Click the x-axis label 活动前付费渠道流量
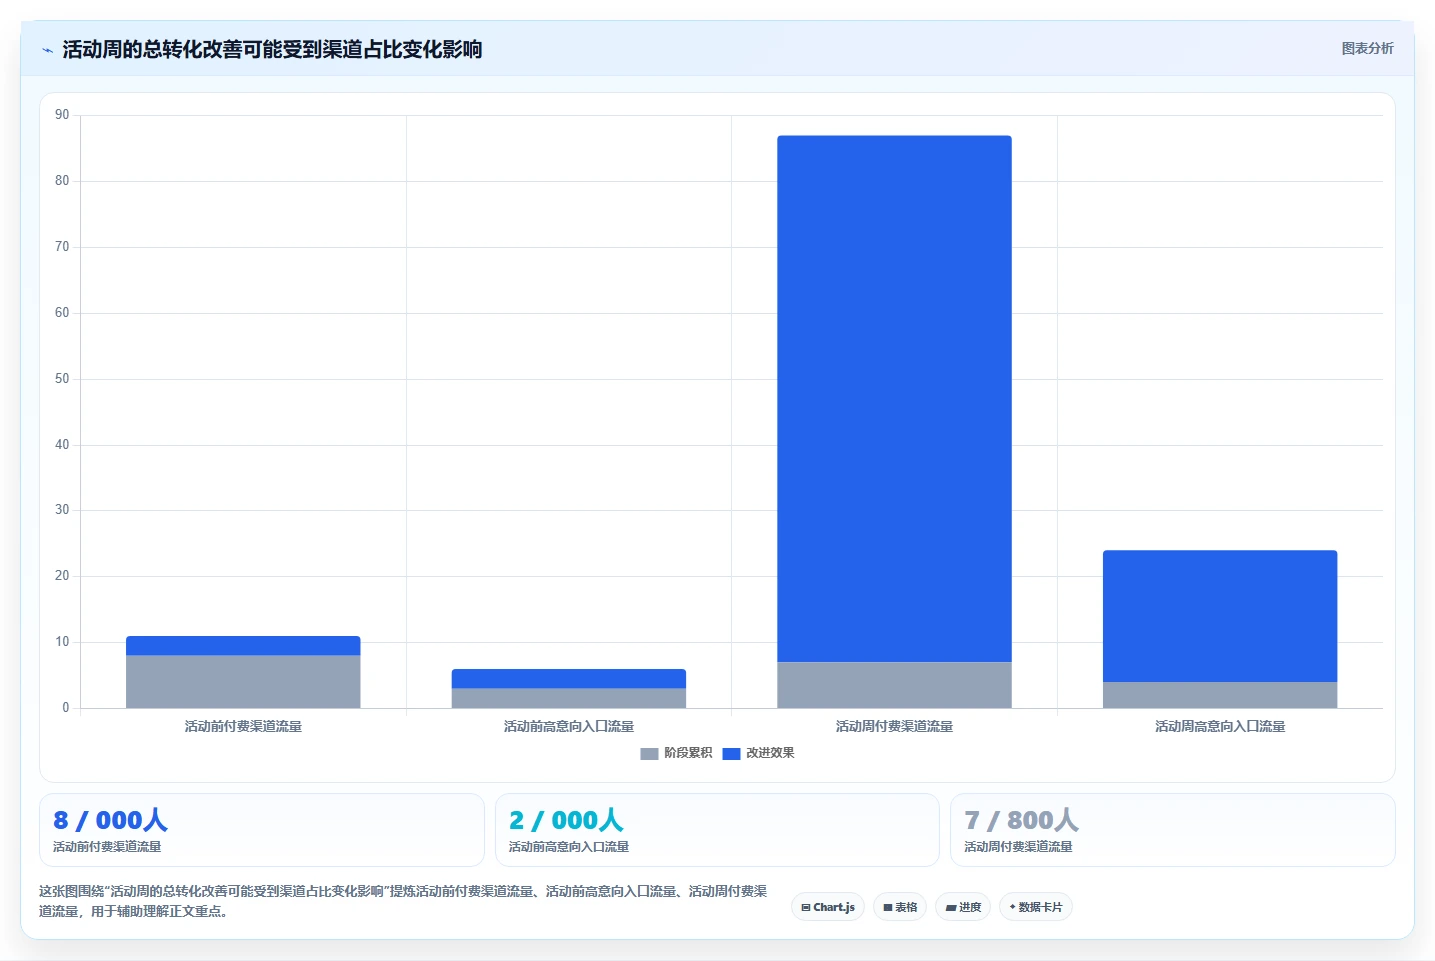 point(243,726)
